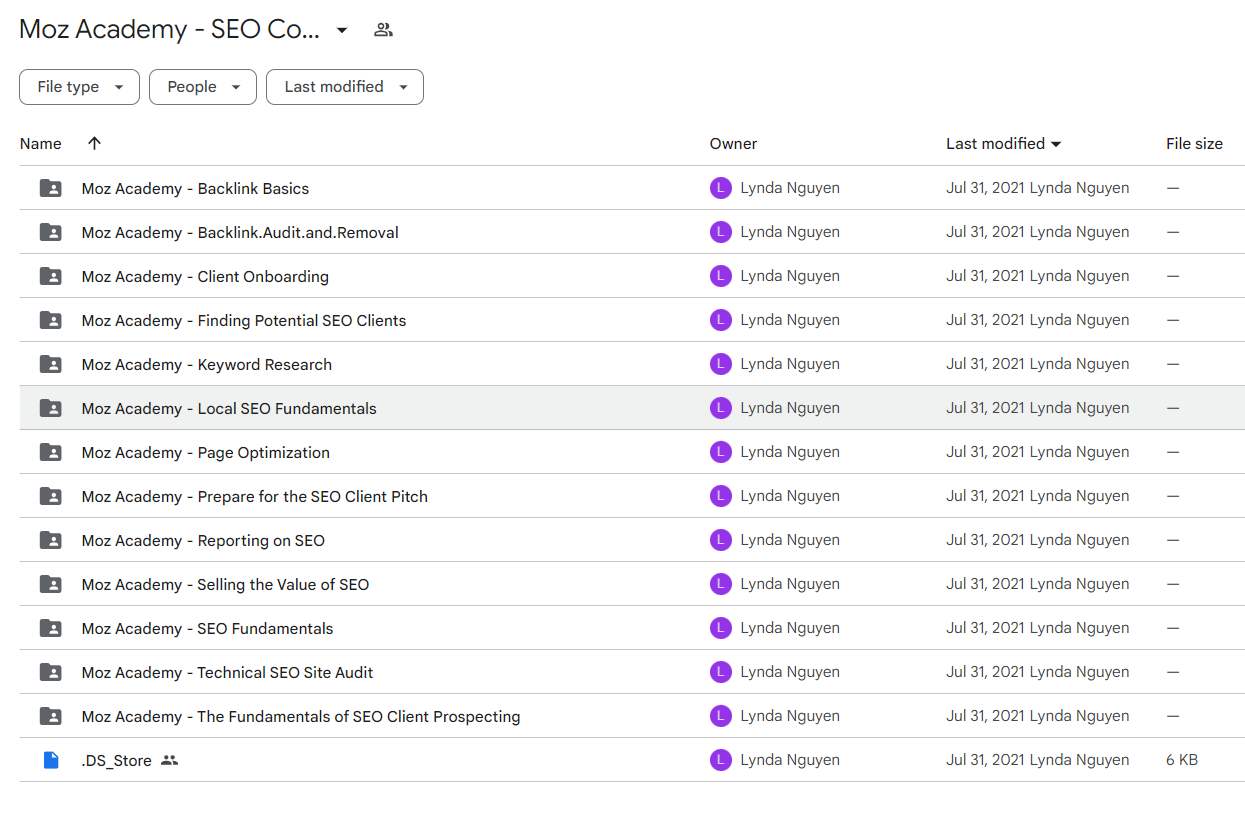Click the folder icon beside Reporting on SEO
Image resolution: width=1245 pixels, height=815 pixels.
pos(50,540)
